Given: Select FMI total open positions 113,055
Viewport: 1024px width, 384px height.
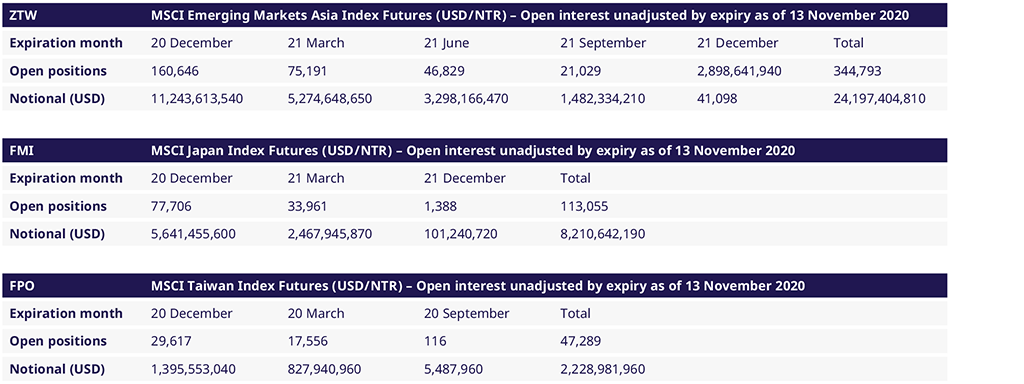Looking at the screenshot, I should (584, 206).
